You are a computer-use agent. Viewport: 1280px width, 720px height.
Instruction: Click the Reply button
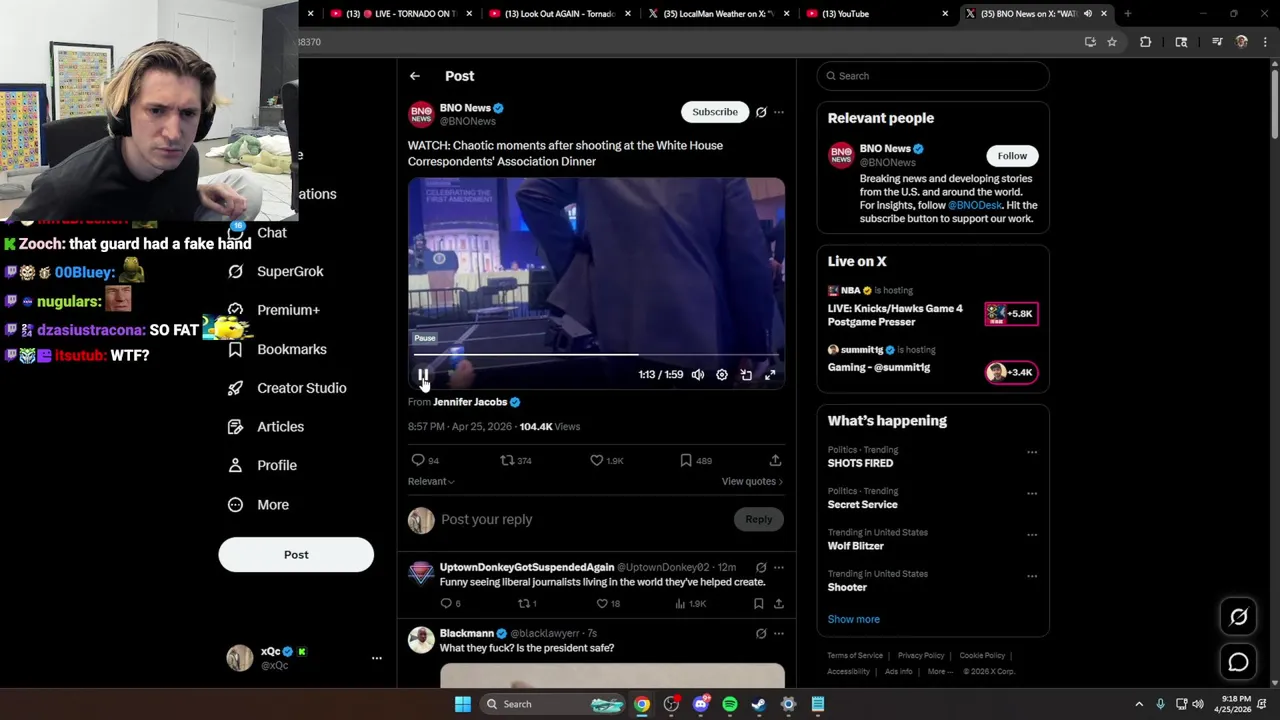[x=759, y=519]
